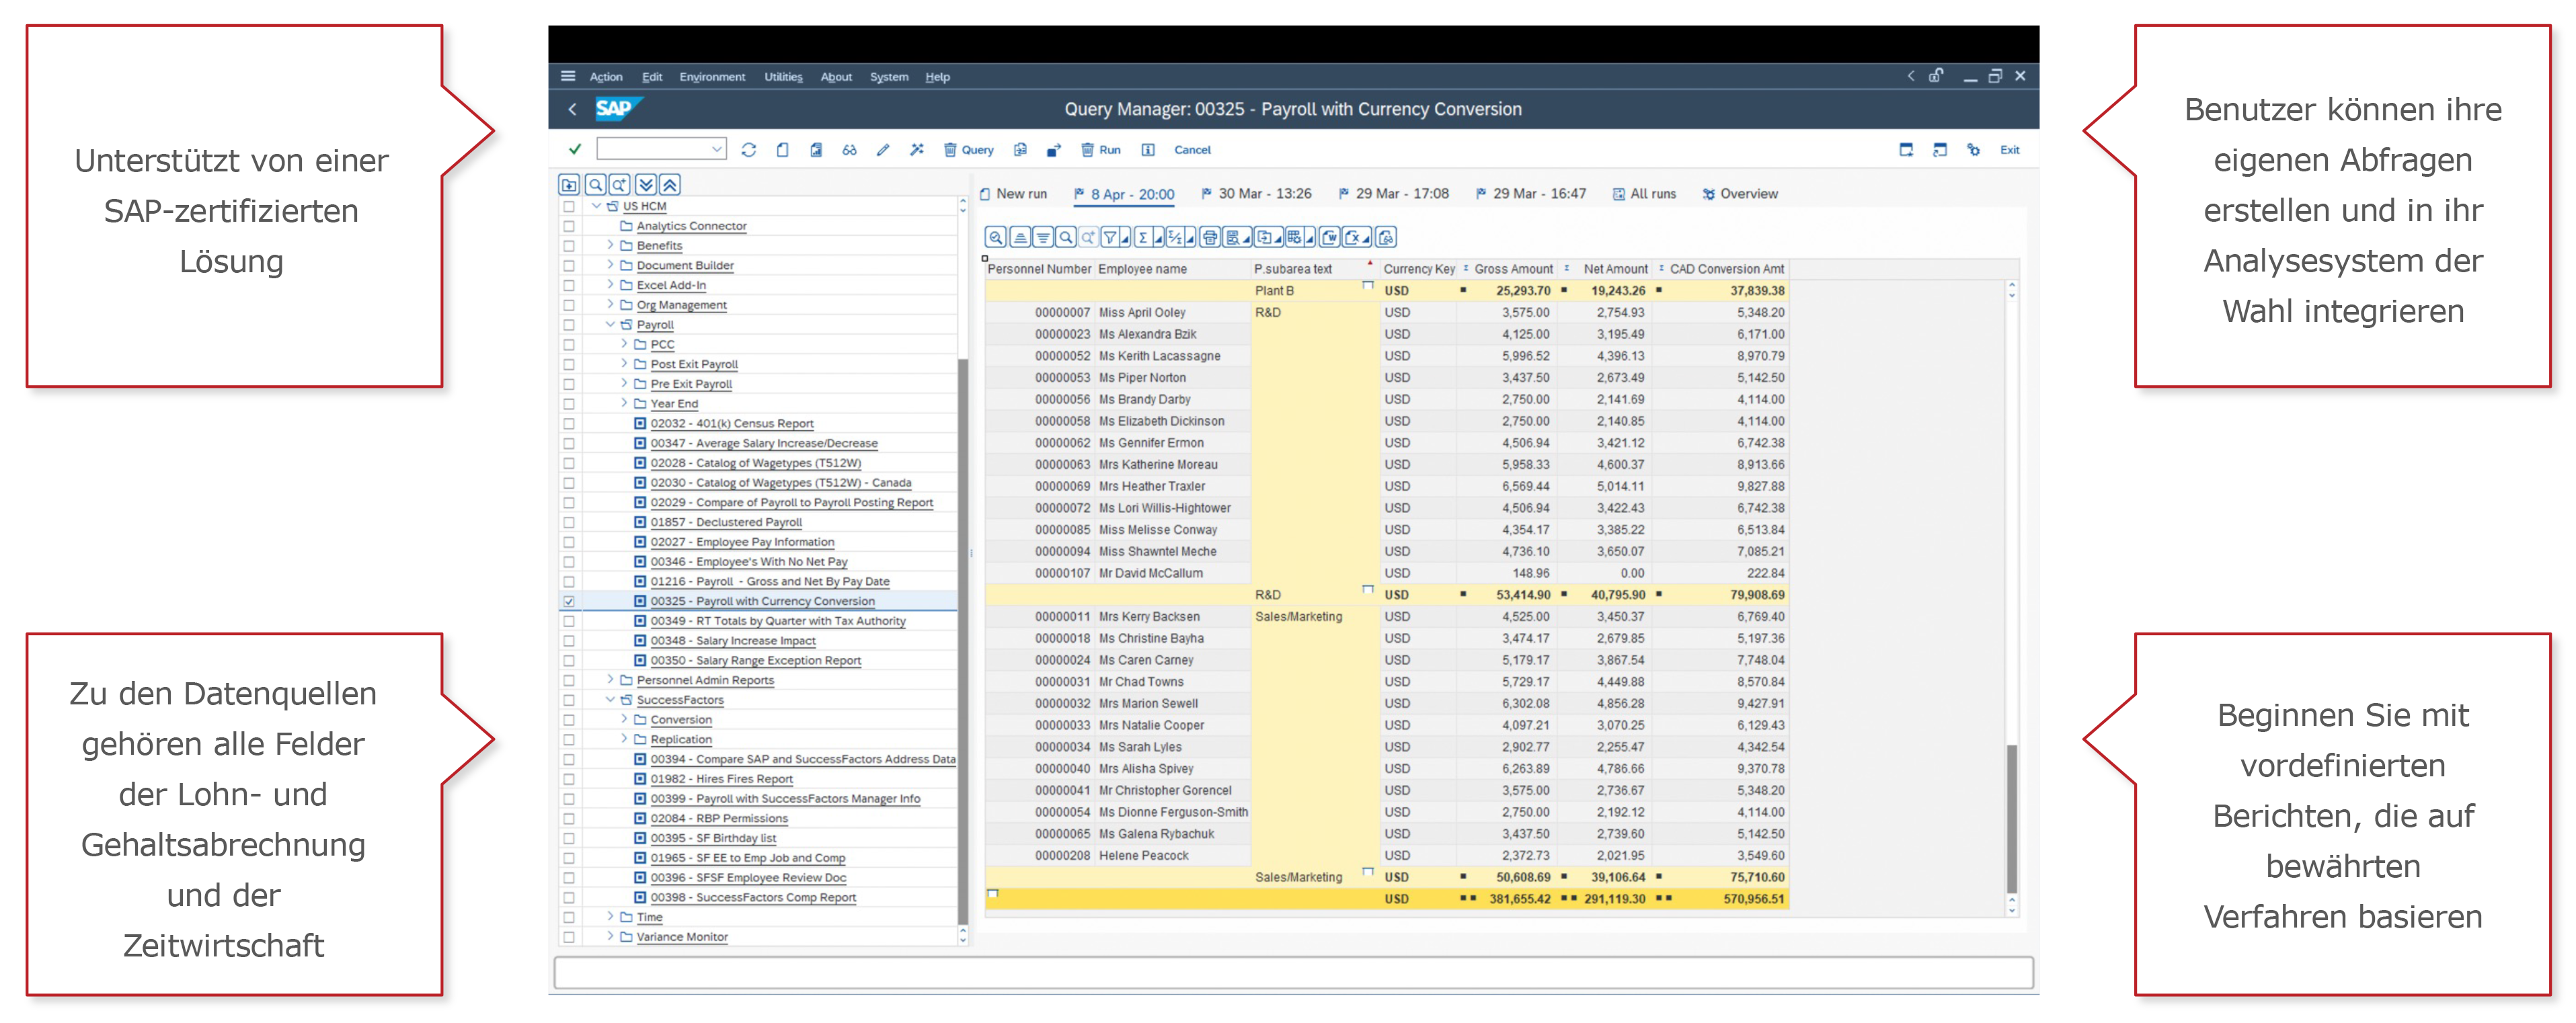This screenshot has width=2576, height=1023.
Task: Click the binoculars display icon
Action: coord(849,150)
